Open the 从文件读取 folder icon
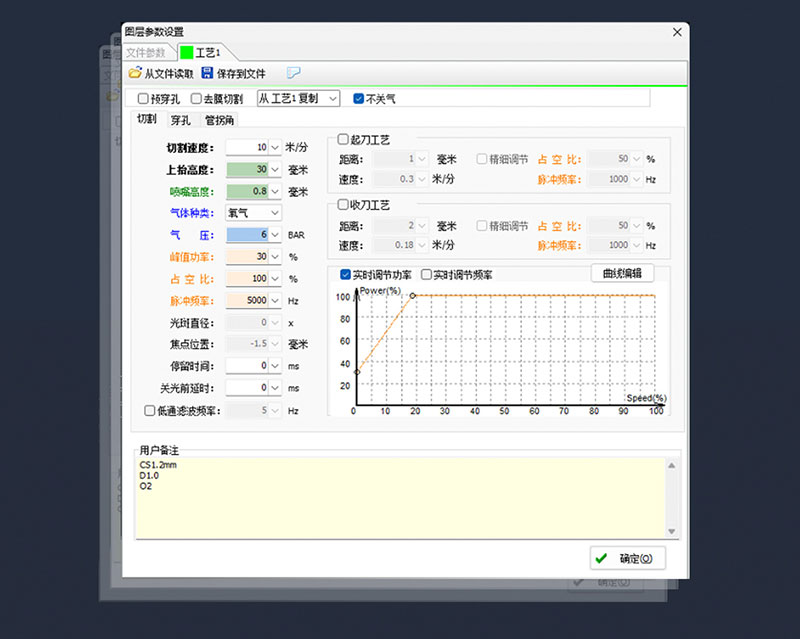The height and width of the screenshot is (639, 800). pyautogui.click(x=135, y=72)
